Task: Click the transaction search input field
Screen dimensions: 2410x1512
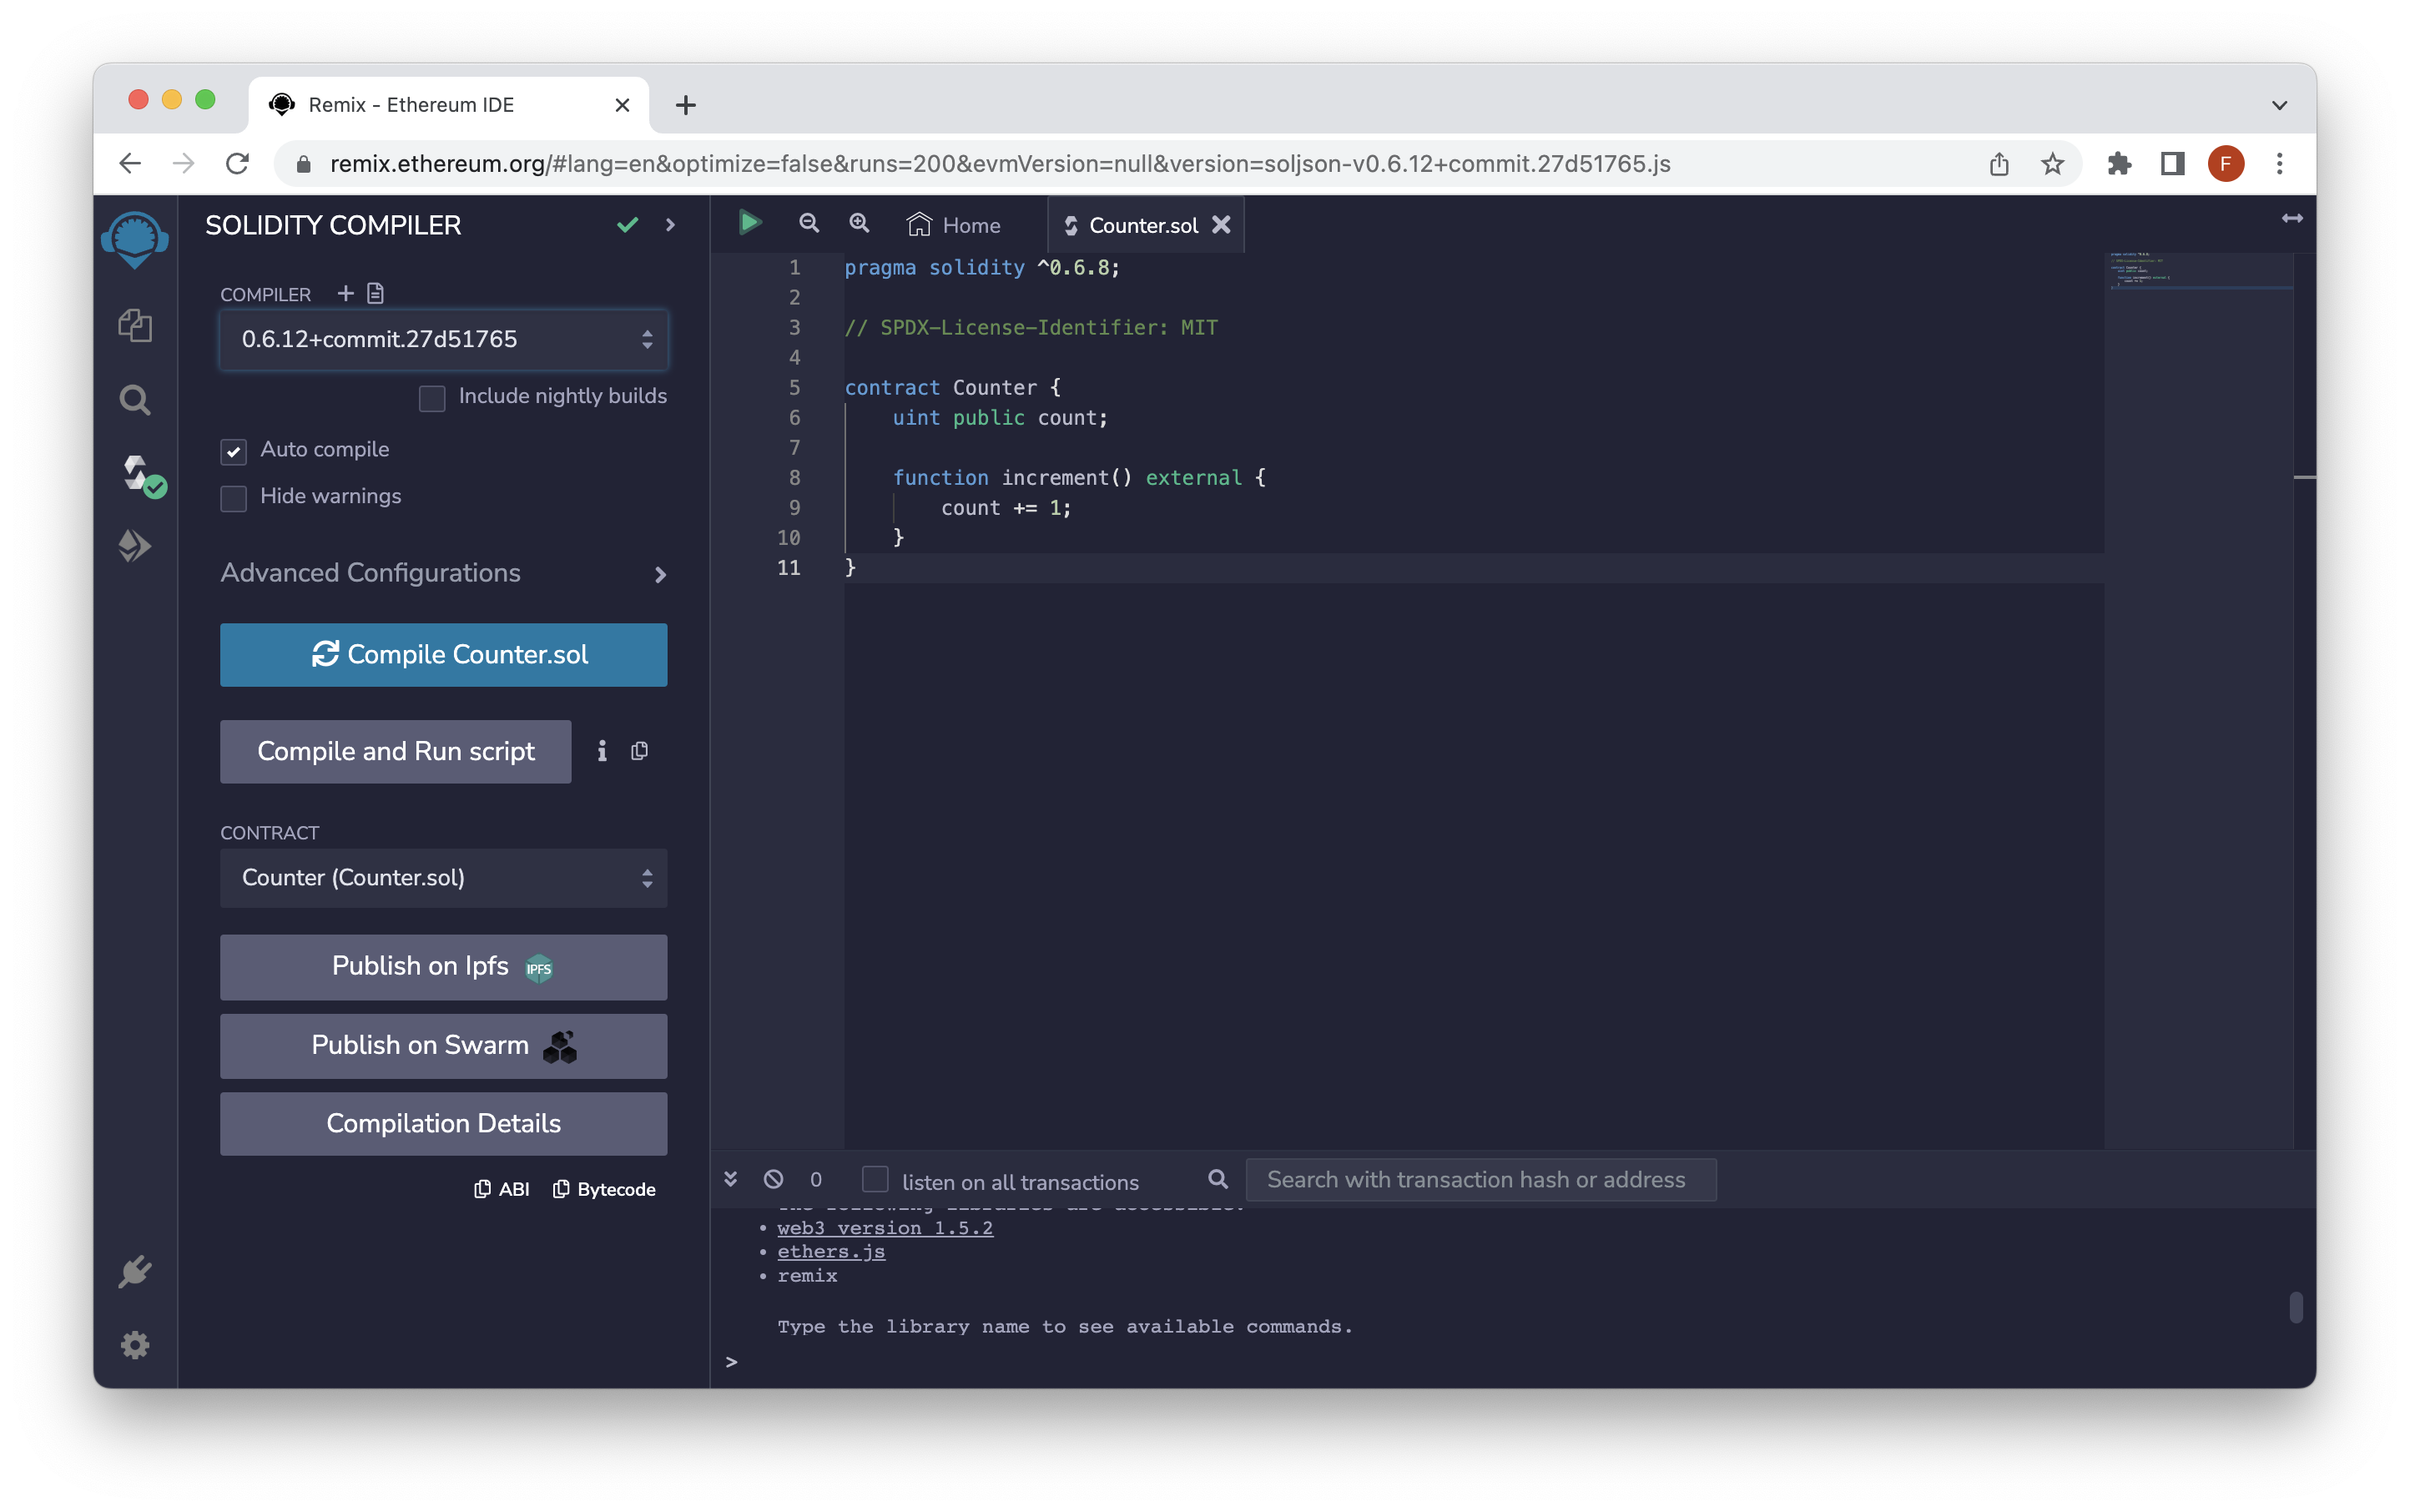Action: tap(1480, 1179)
